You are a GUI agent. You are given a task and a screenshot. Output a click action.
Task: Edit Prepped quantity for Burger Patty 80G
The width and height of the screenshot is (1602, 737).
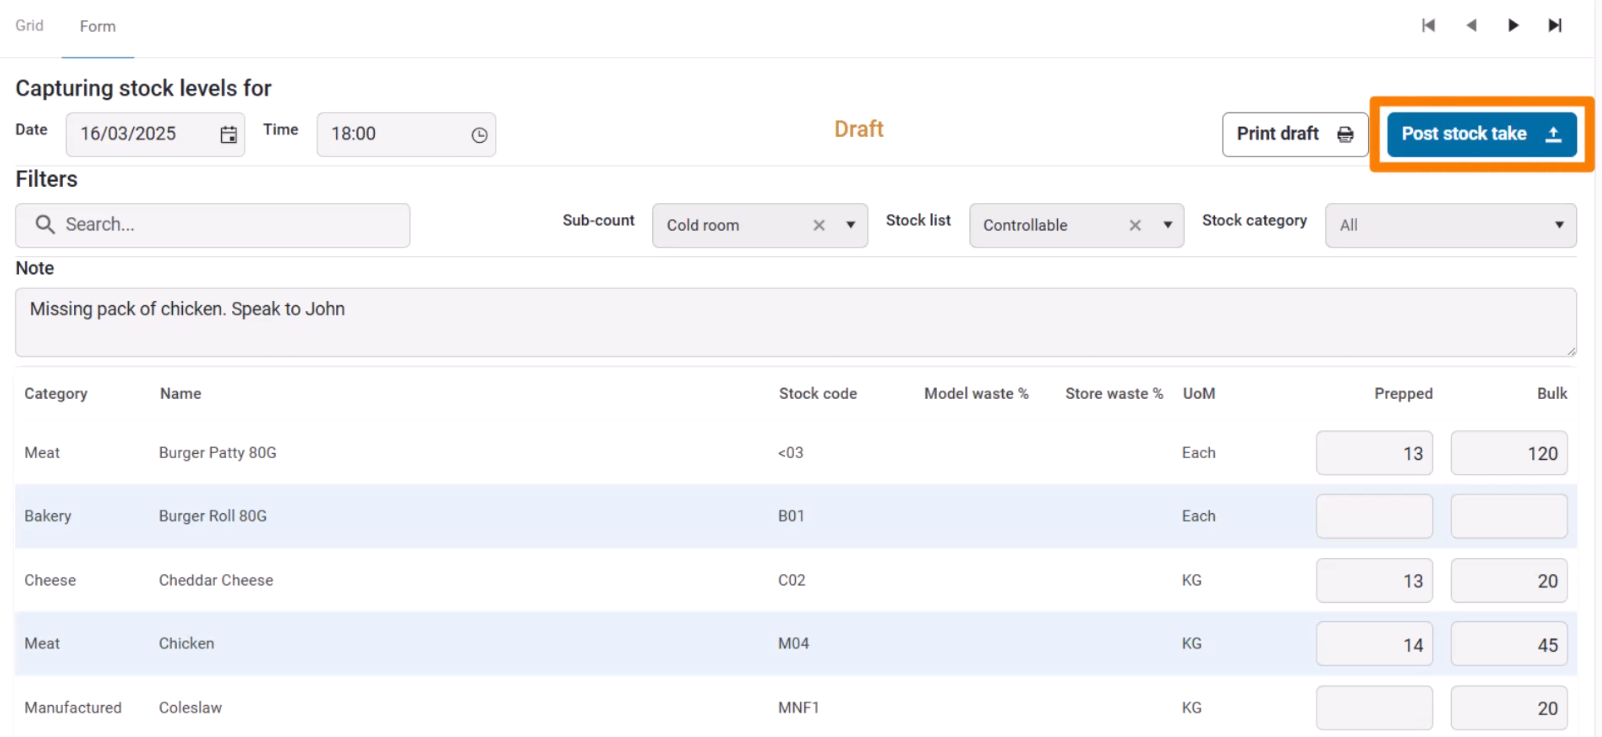pos(1375,453)
